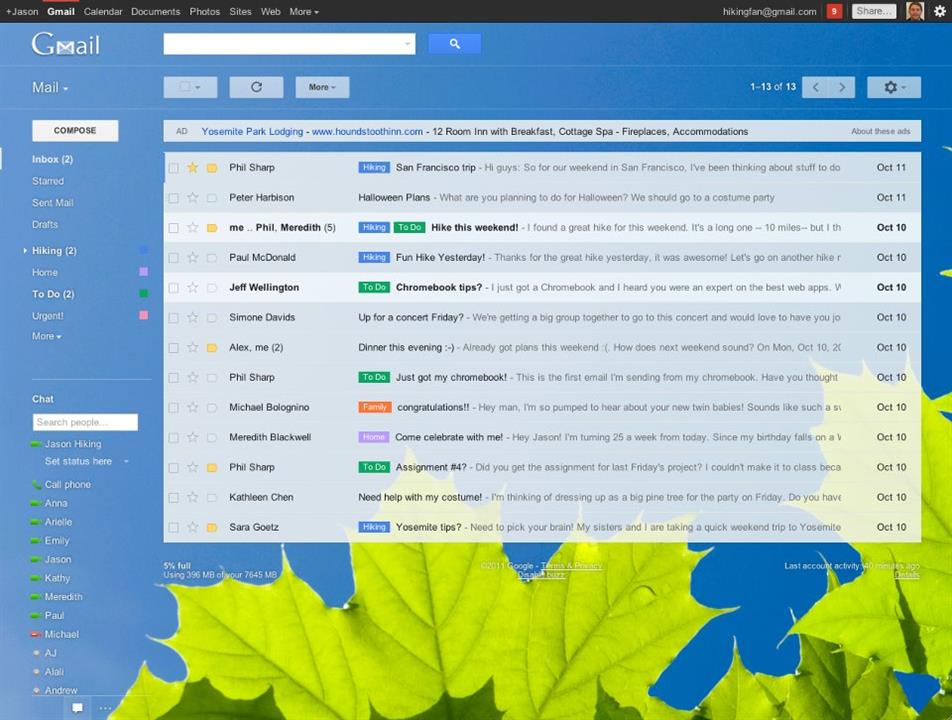This screenshot has width=952, height=720.
Task: Expand the Hiking label
Action: coord(25,250)
